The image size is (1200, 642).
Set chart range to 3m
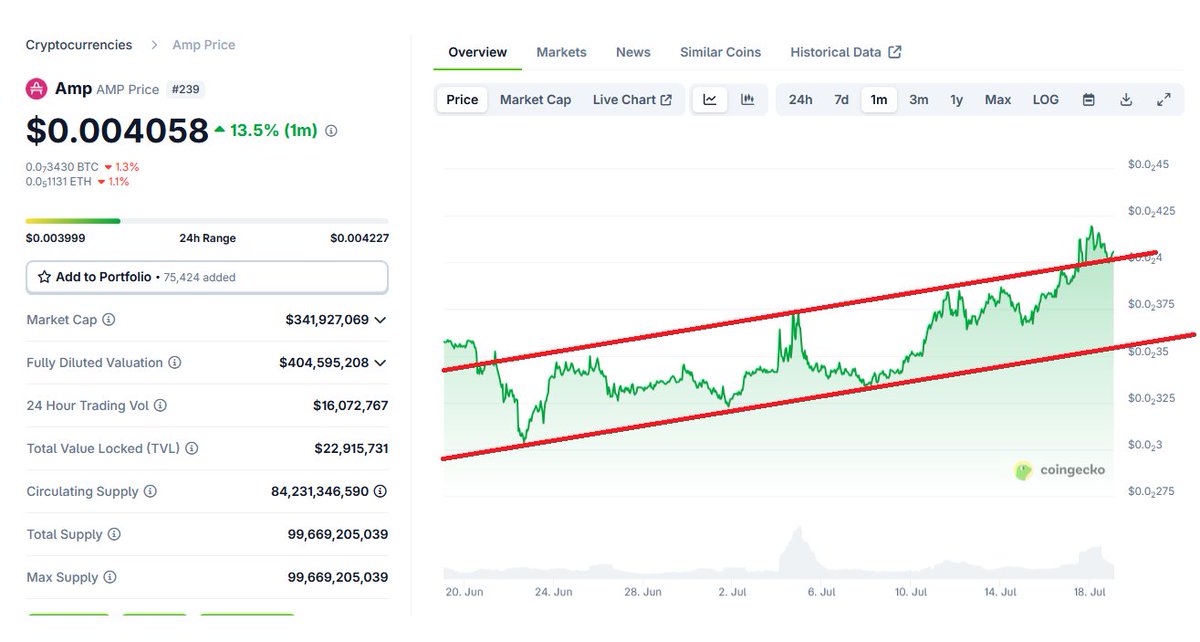919,100
